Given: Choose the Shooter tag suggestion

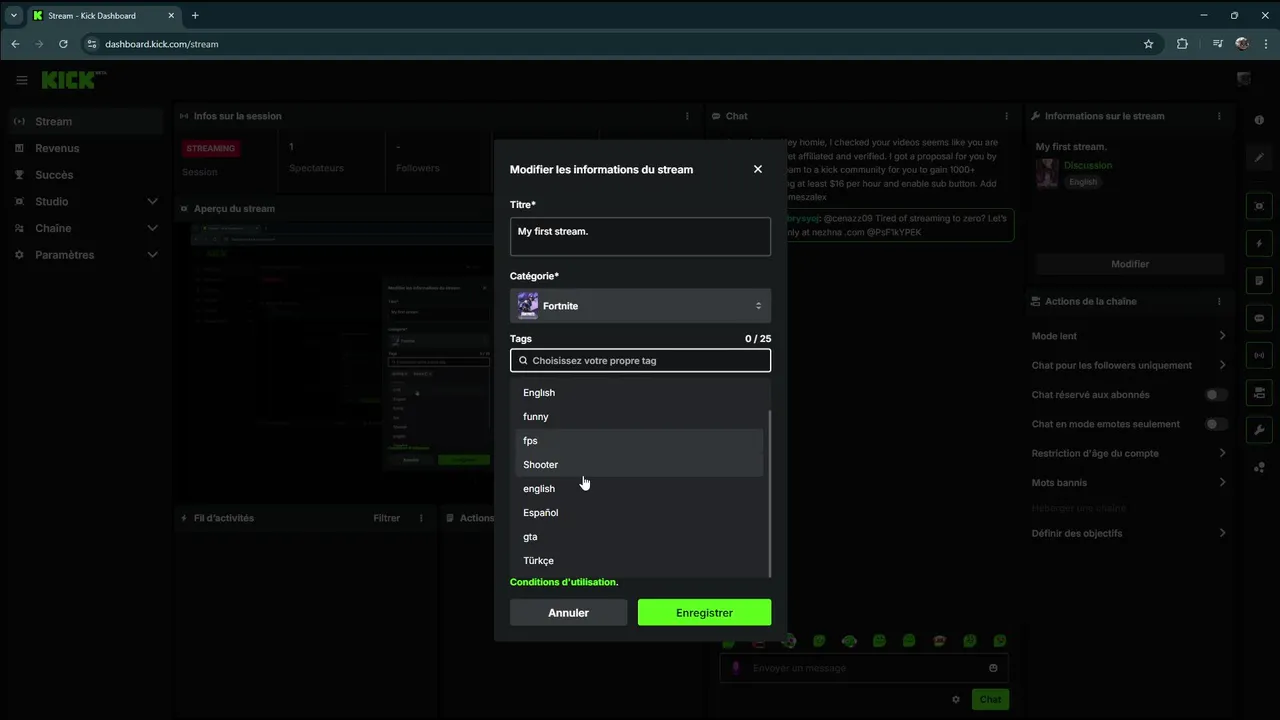Looking at the screenshot, I should point(640,465).
